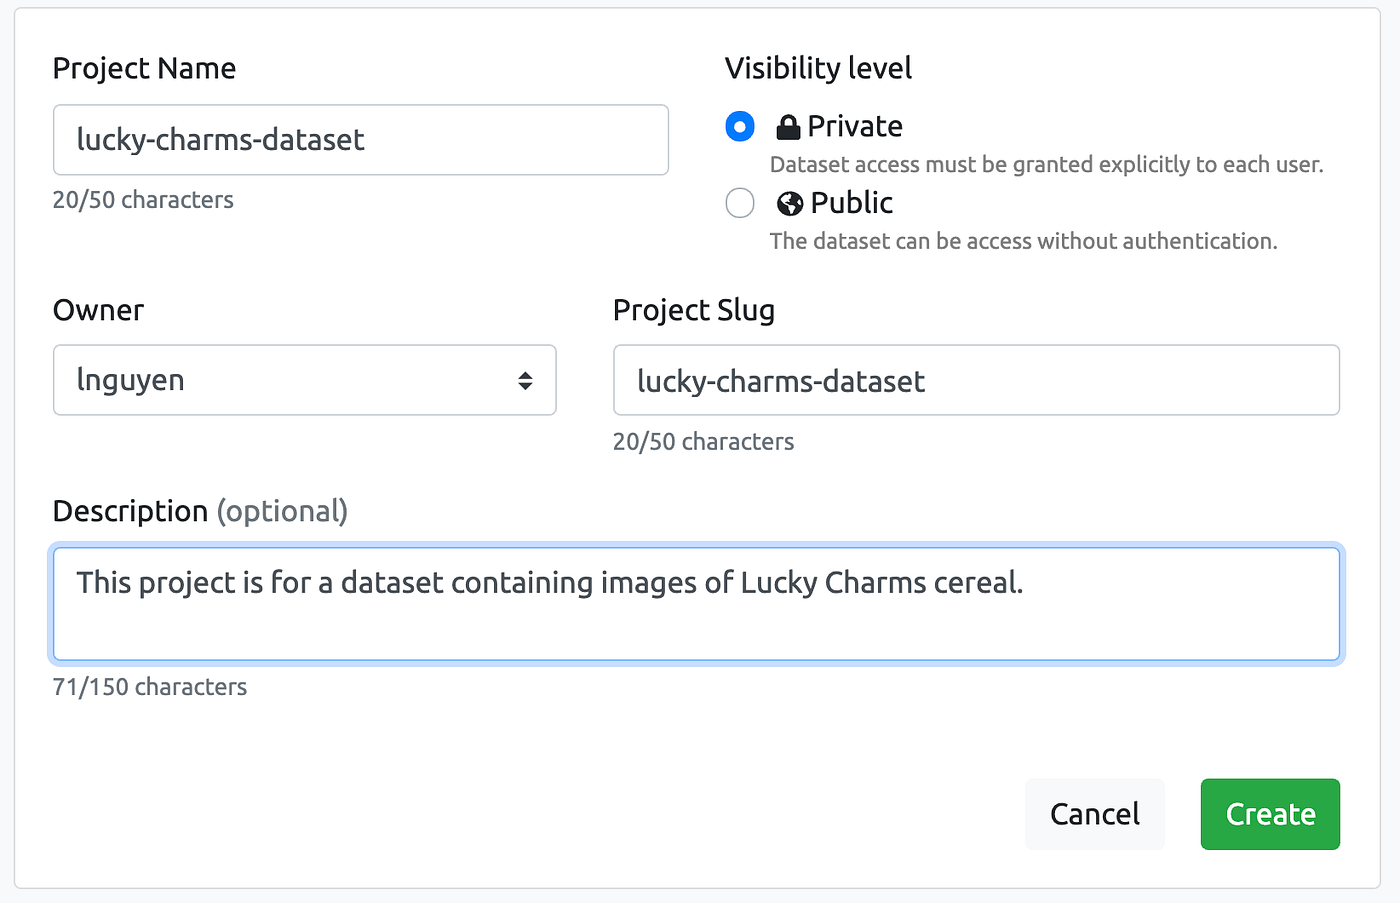
Task: Focus the Project Slug text field
Action: coord(976,380)
